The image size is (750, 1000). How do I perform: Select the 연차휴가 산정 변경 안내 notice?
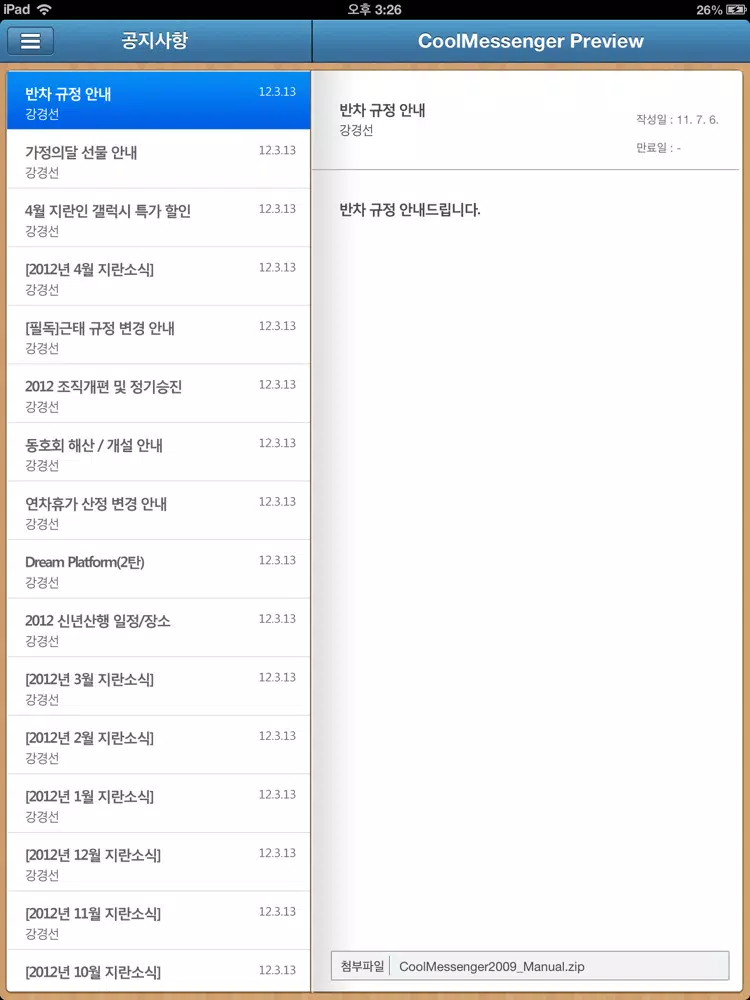click(x=159, y=511)
